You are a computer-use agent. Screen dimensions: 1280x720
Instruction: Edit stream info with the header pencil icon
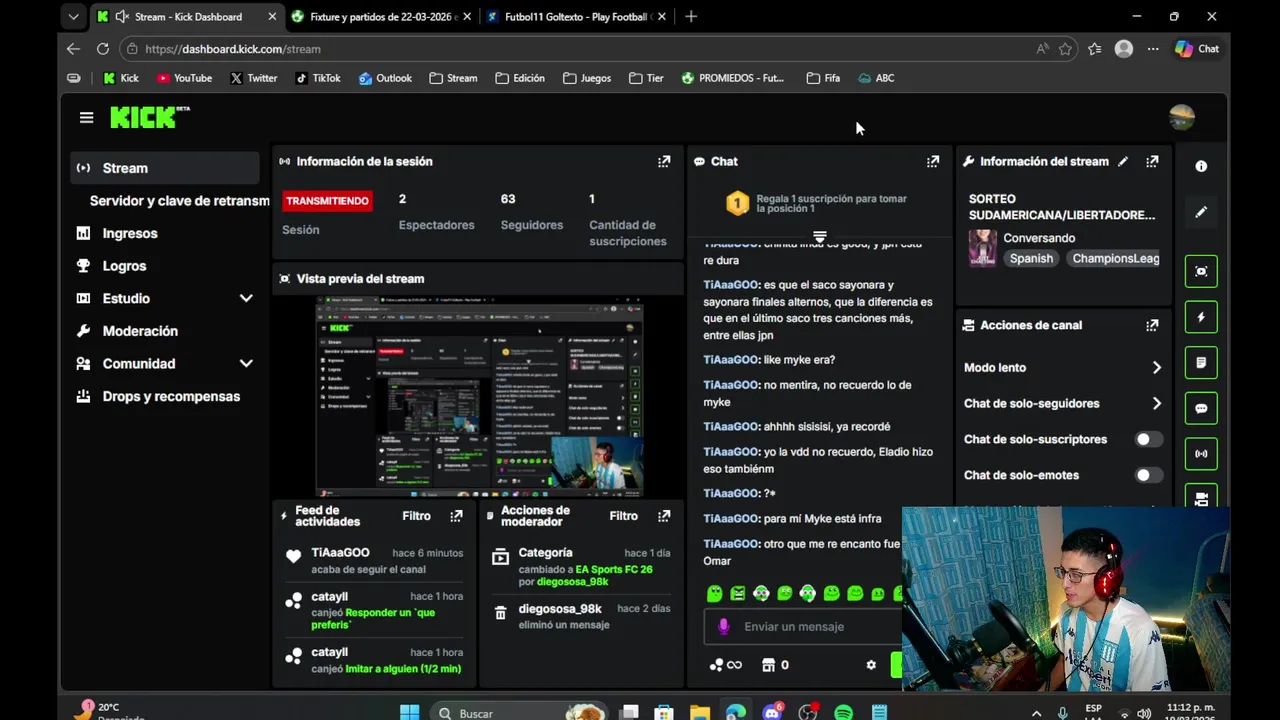click(x=1123, y=161)
